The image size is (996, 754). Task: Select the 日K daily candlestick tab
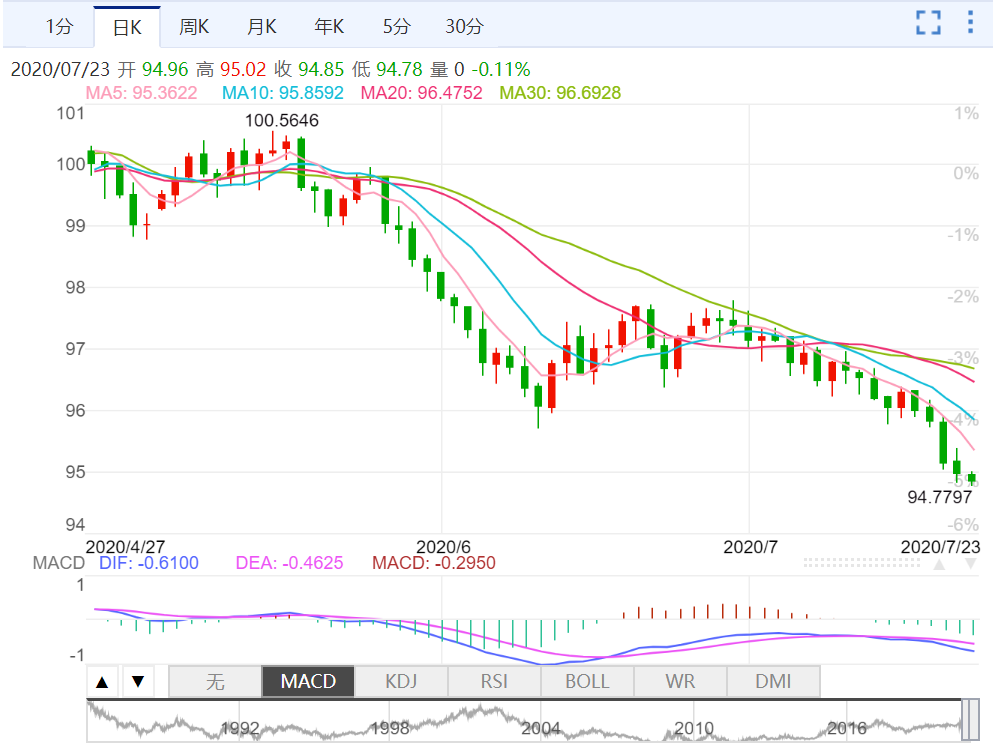pyautogui.click(x=127, y=27)
